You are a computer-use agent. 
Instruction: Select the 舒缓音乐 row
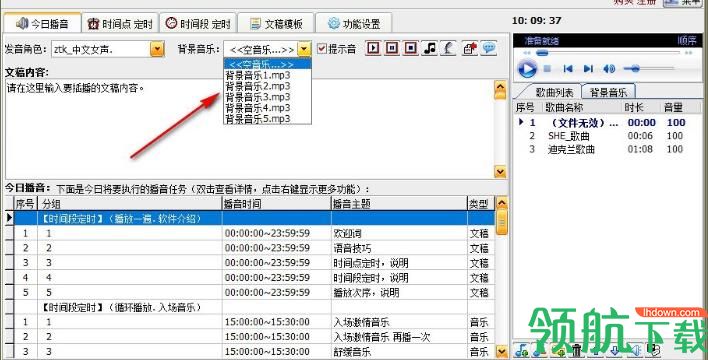pyautogui.click(x=255, y=351)
